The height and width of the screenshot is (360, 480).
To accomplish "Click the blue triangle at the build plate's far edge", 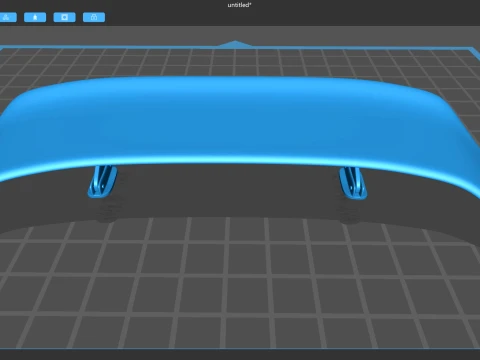I will 235,44.
